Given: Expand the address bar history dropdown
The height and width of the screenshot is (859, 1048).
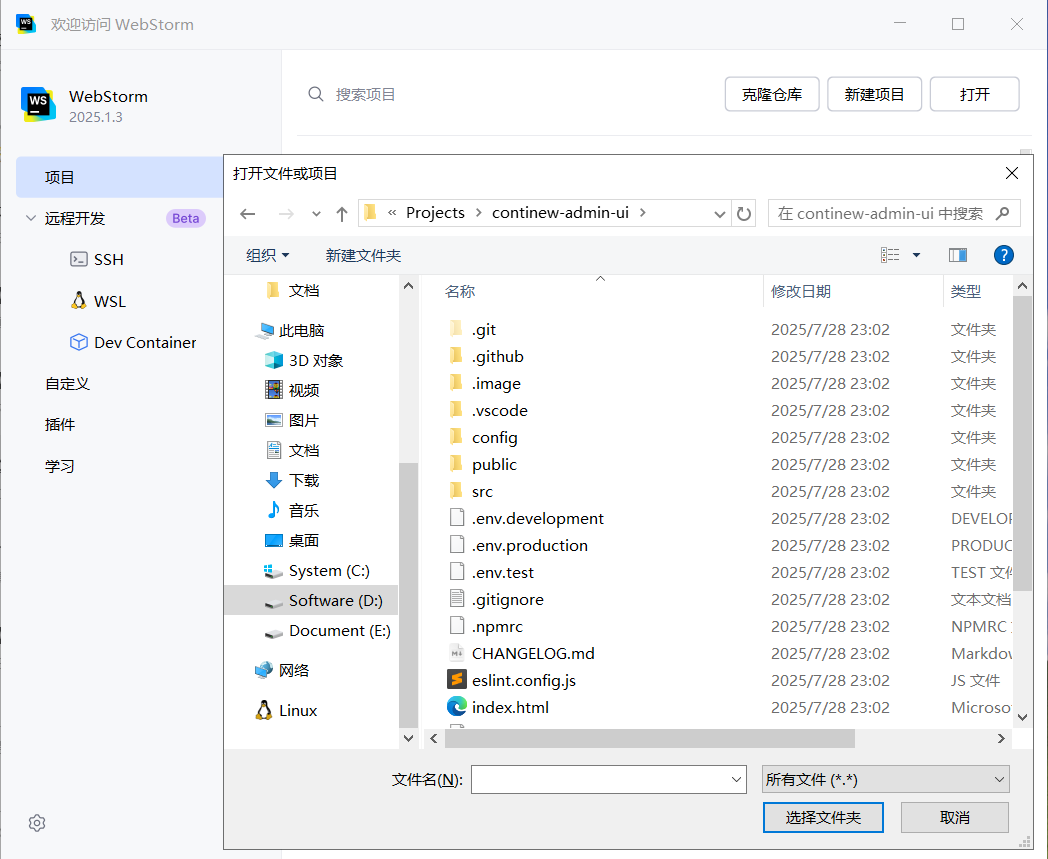Looking at the screenshot, I should (719, 214).
